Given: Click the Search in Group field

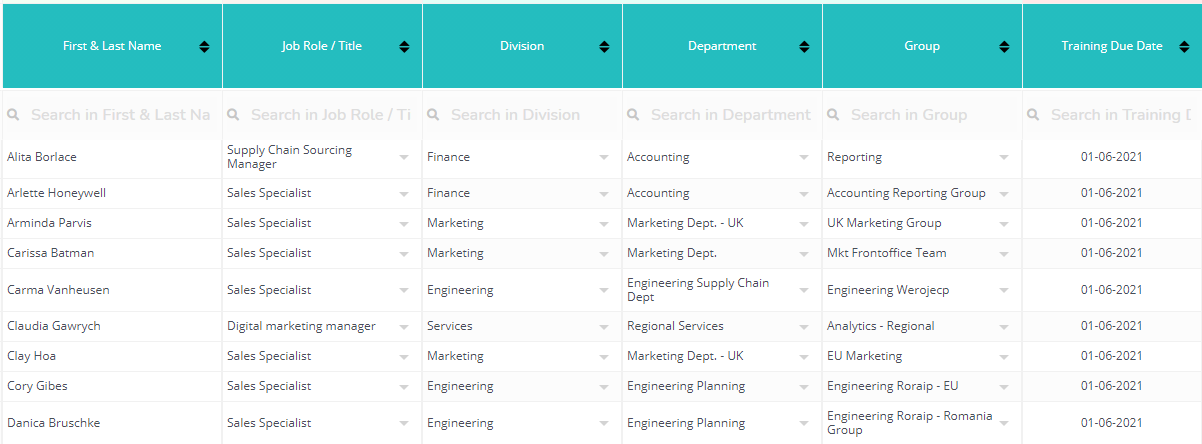Looking at the screenshot, I should click(922, 115).
